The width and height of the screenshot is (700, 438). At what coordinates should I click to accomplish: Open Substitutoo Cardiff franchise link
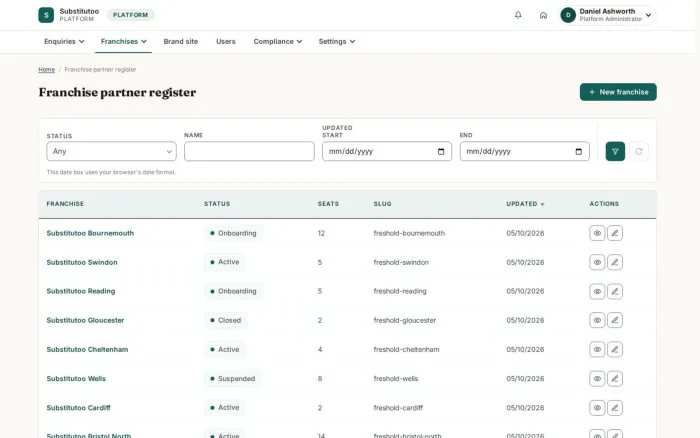(78, 408)
